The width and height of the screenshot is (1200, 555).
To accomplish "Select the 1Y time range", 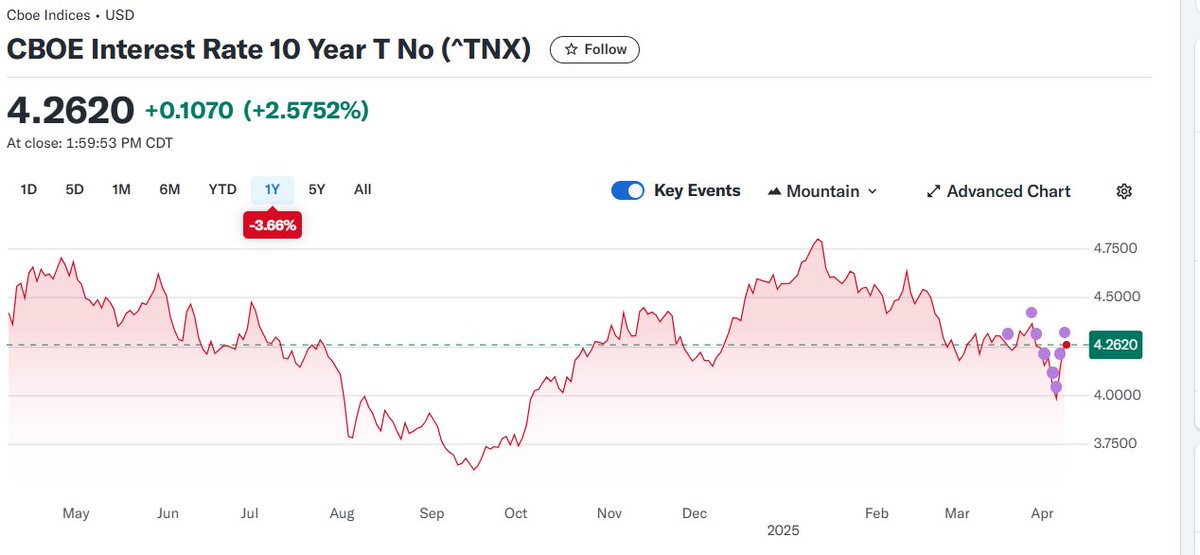I will (x=272, y=189).
